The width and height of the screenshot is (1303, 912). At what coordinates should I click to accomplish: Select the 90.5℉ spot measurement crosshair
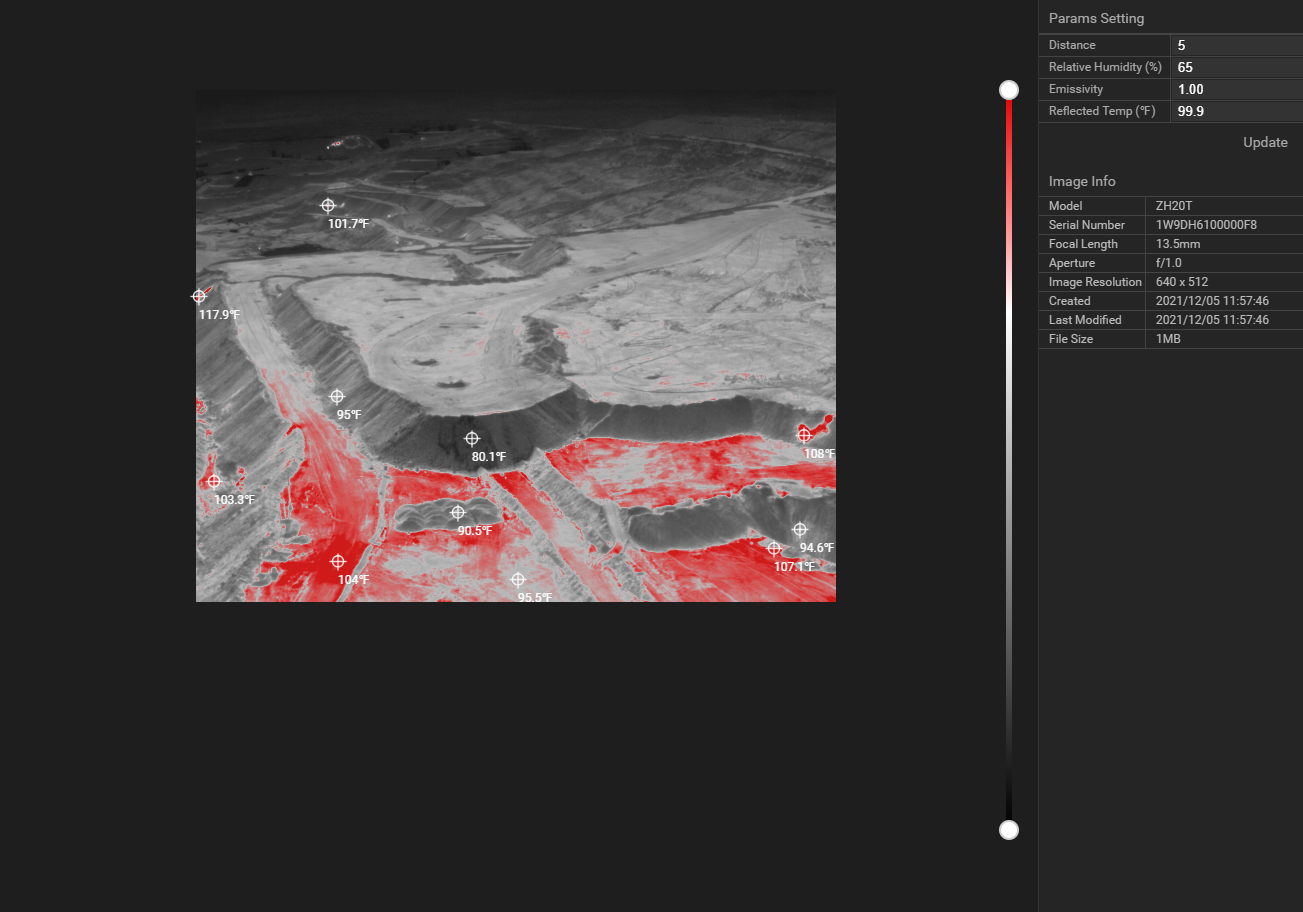[x=458, y=513]
